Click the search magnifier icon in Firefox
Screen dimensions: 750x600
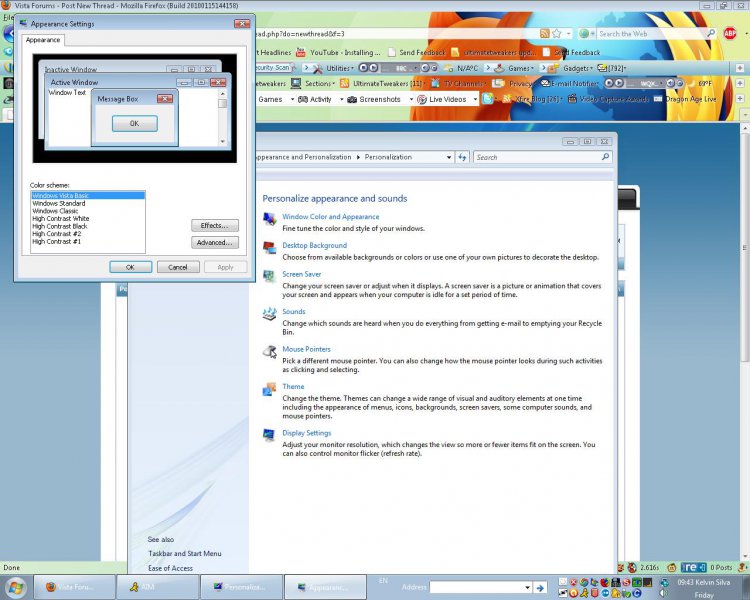coord(711,33)
